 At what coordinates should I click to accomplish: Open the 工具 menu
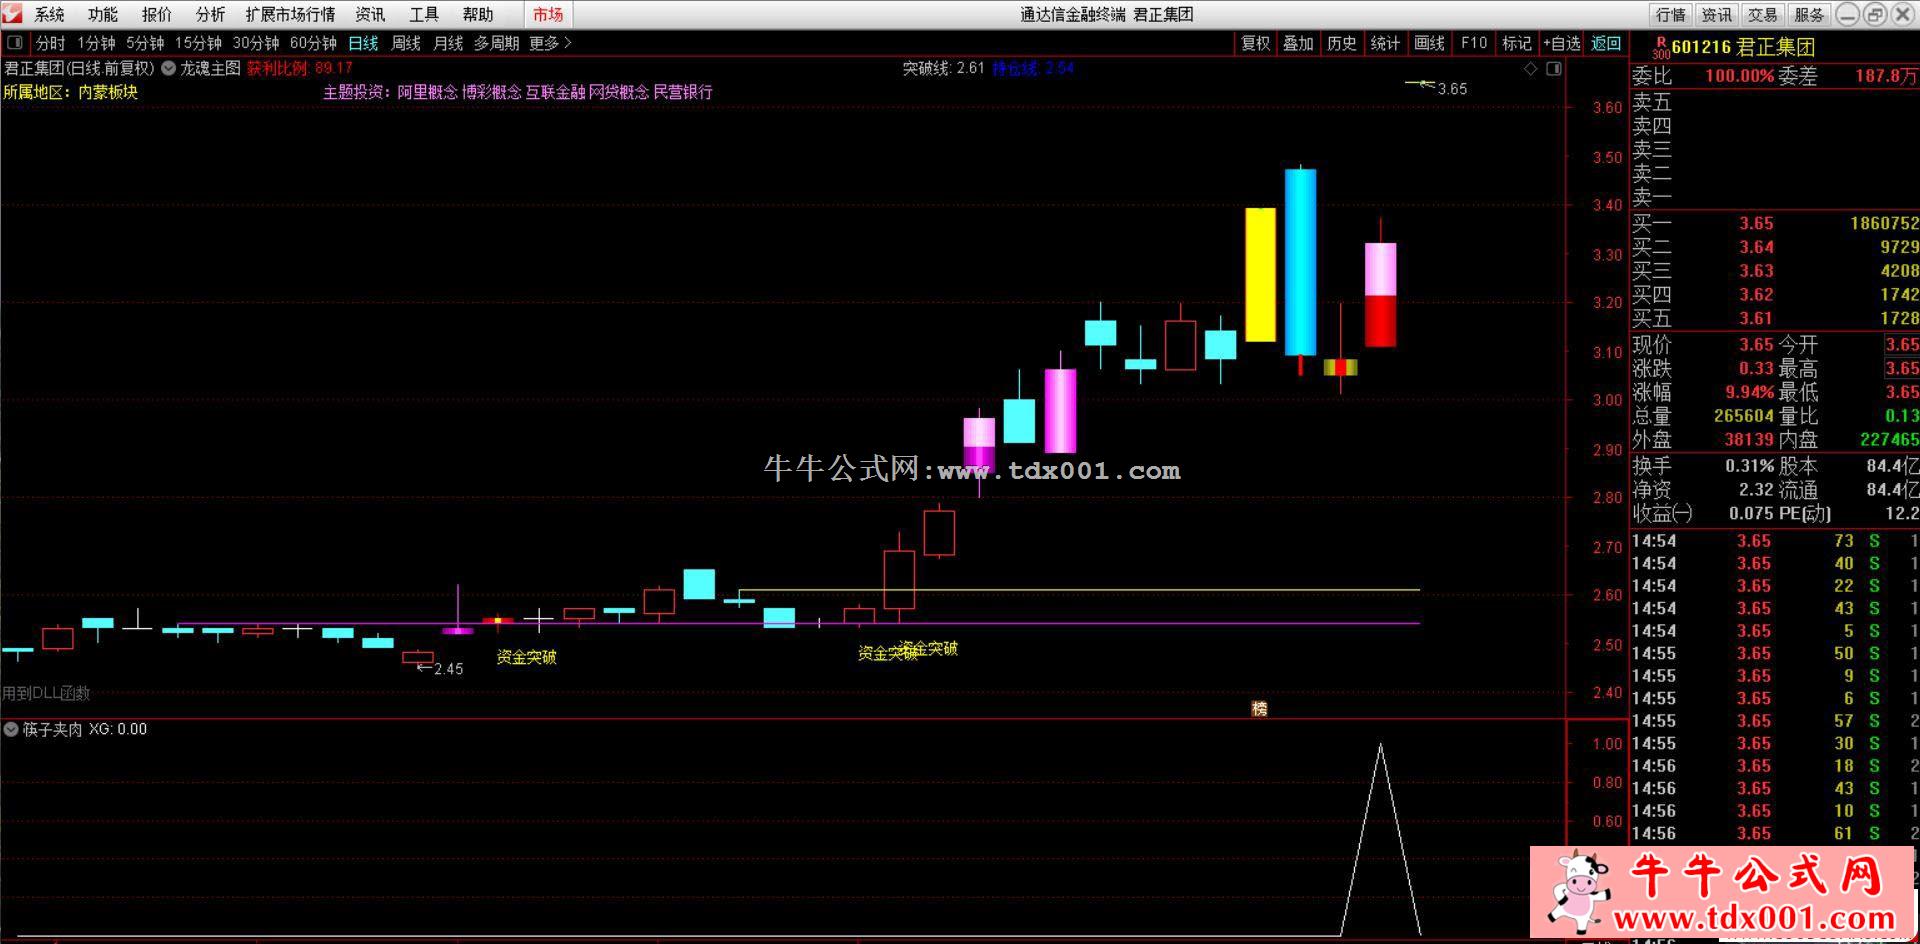tap(424, 14)
